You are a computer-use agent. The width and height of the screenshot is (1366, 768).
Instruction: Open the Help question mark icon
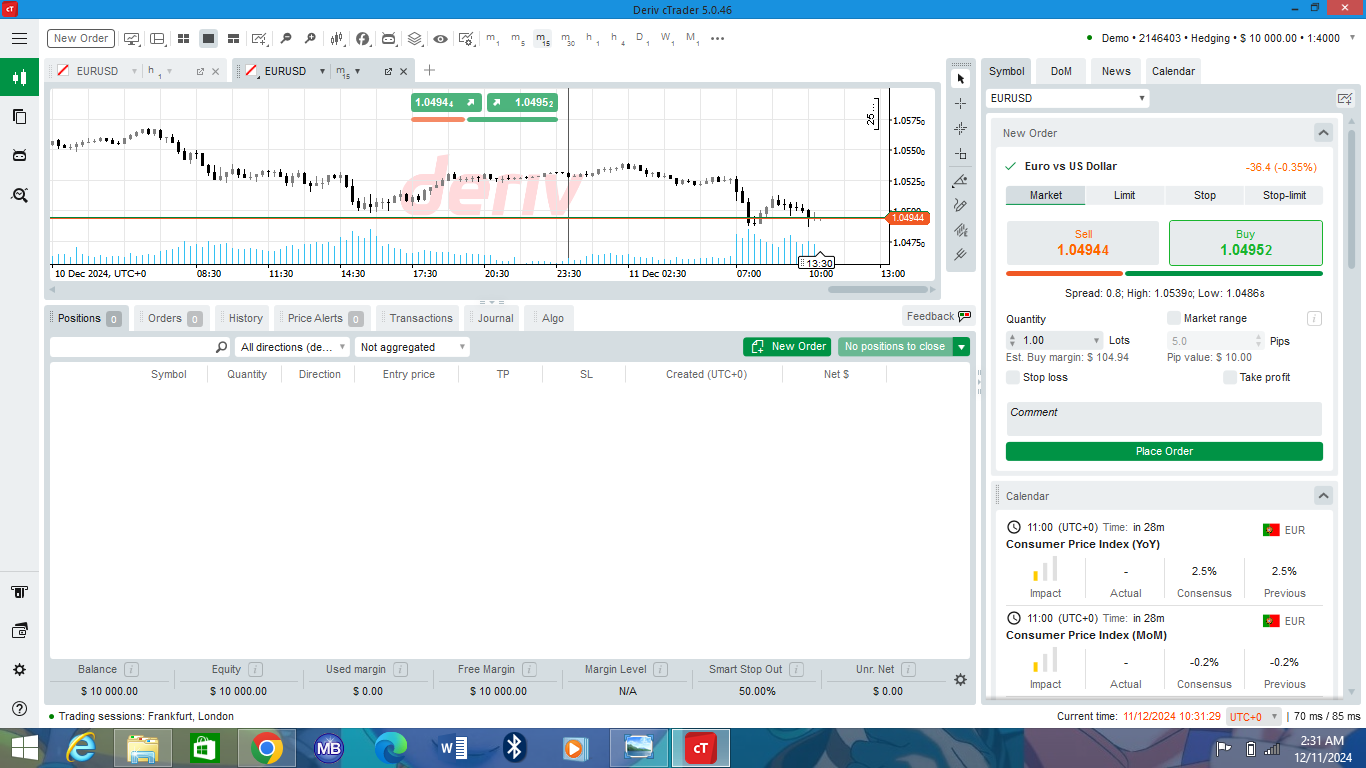(x=19, y=709)
